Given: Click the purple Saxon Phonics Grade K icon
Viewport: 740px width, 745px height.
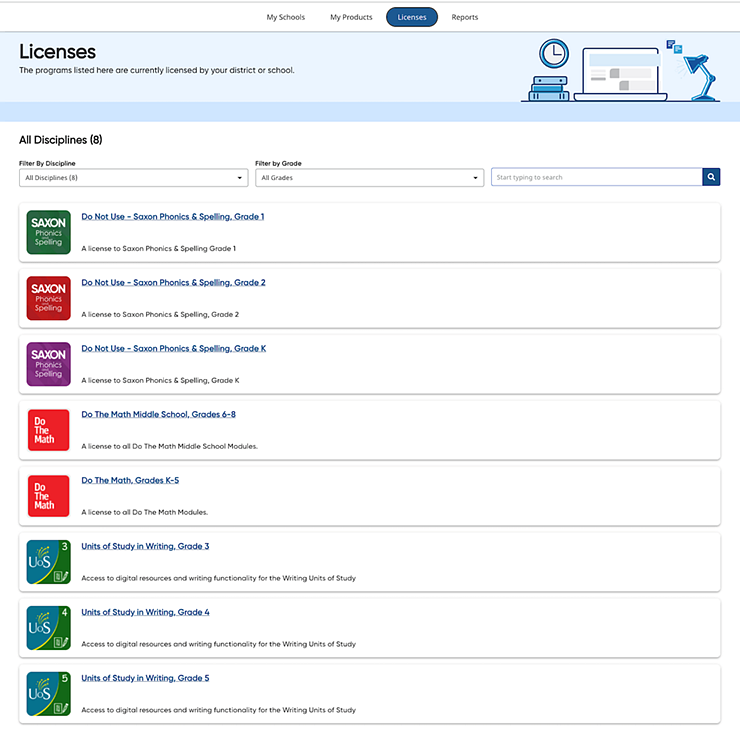Looking at the screenshot, I should click(x=48, y=364).
